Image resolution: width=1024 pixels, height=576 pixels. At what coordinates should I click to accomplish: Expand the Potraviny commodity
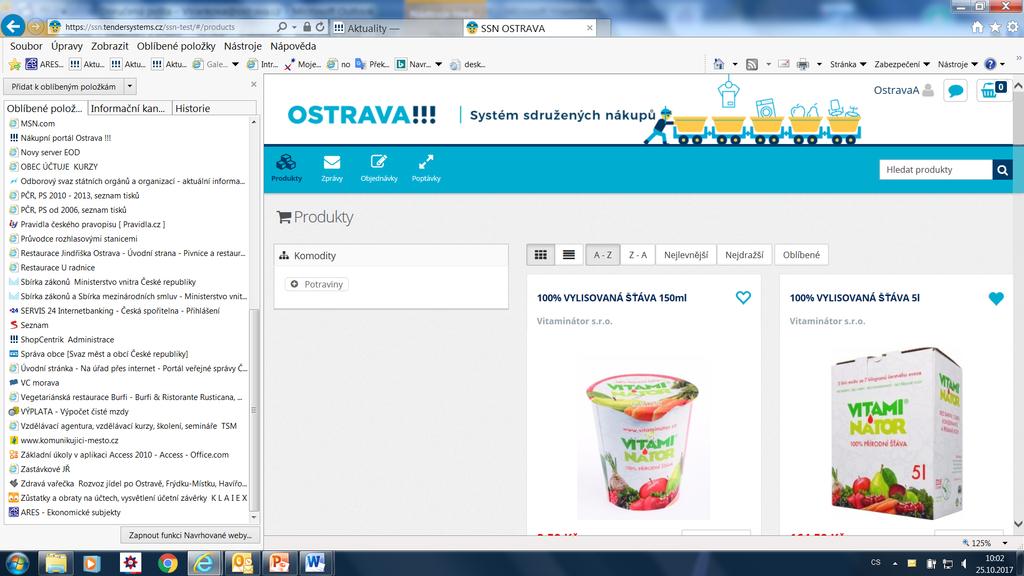[x=317, y=284]
